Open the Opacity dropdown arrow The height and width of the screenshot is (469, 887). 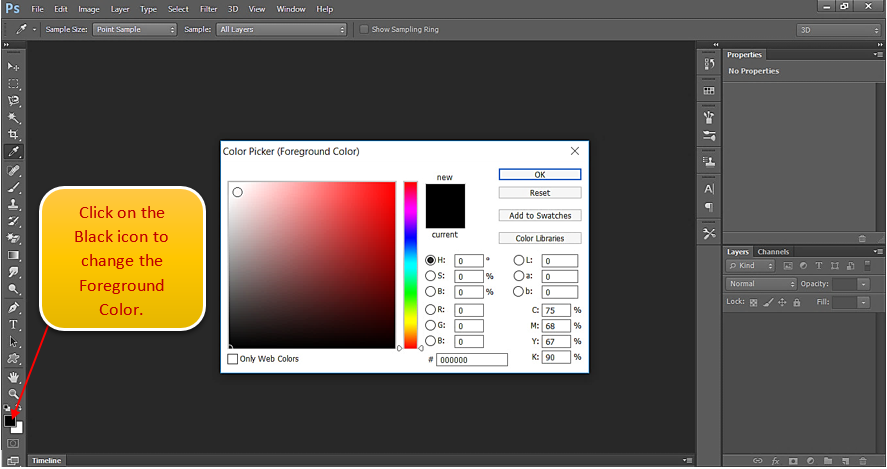[x=863, y=284]
